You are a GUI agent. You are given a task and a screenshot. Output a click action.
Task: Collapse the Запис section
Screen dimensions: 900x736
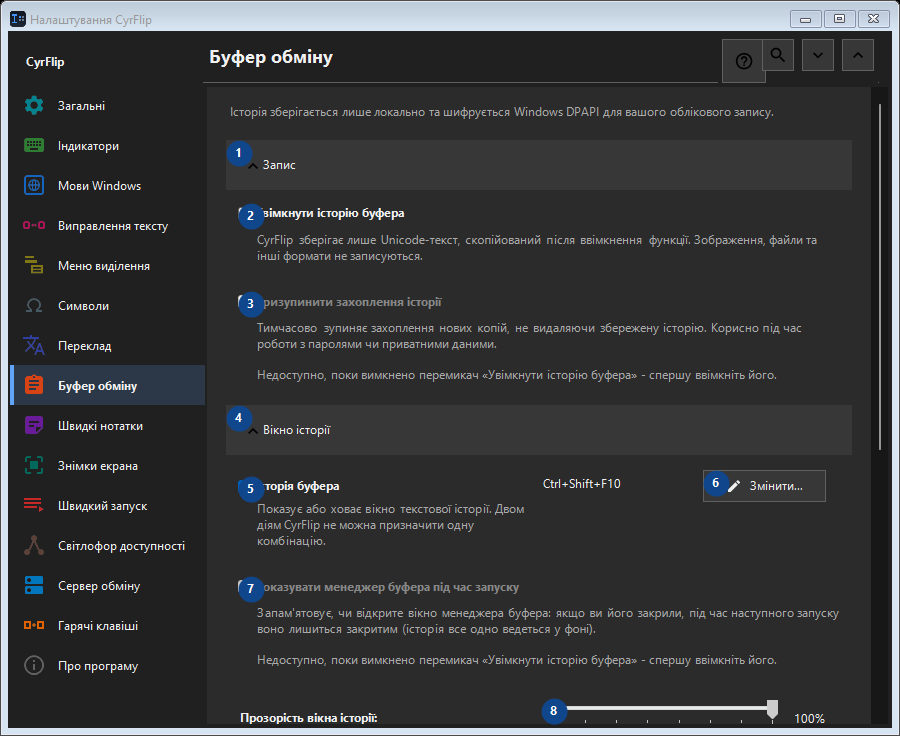538,165
